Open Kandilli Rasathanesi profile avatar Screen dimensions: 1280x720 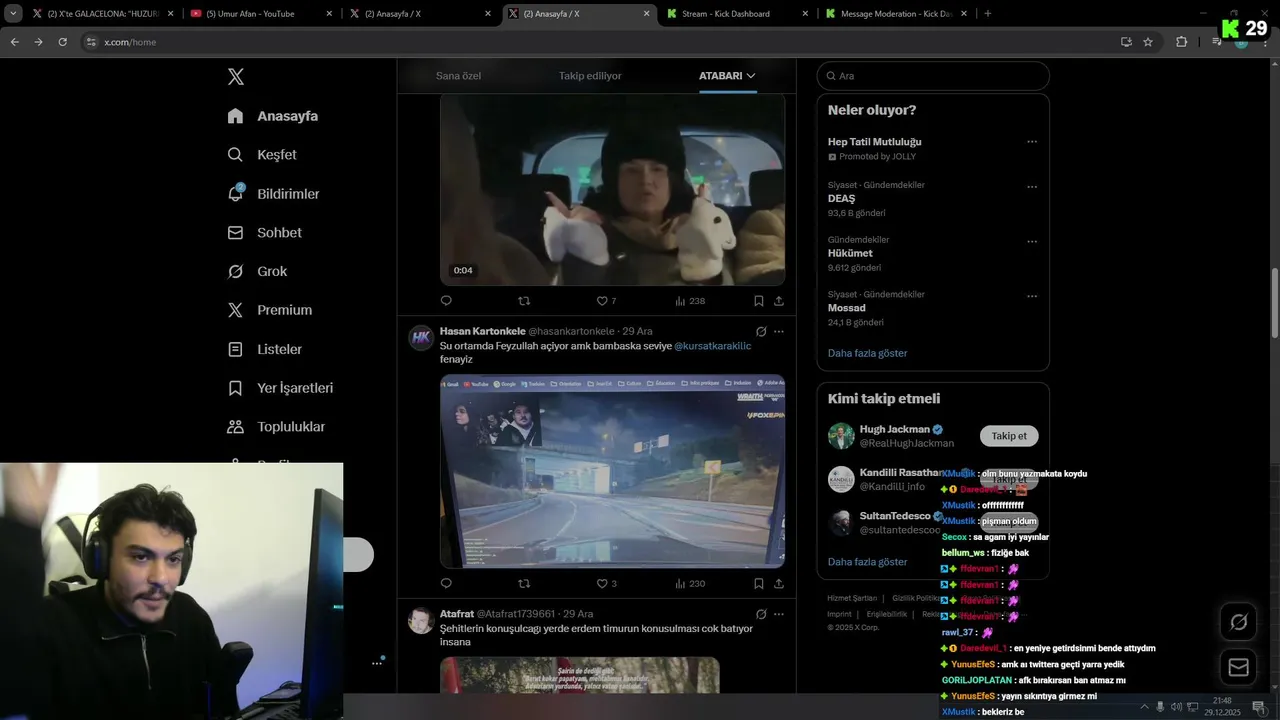coord(841,479)
